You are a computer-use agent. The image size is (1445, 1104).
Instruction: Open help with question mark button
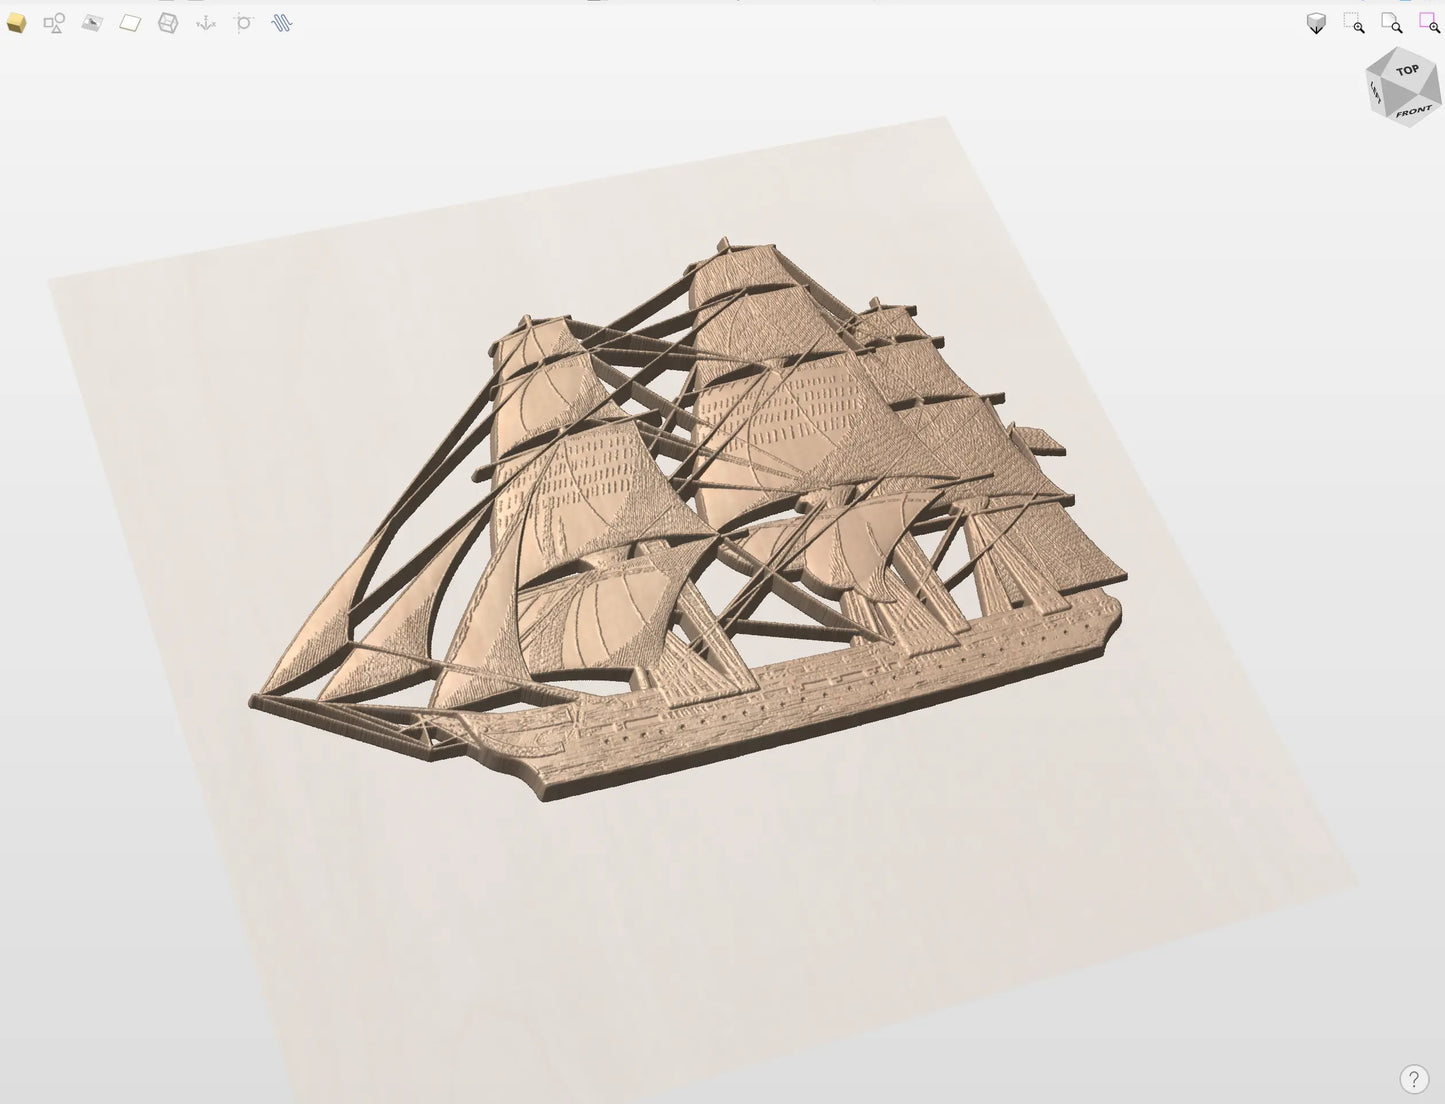coord(1413,1079)
